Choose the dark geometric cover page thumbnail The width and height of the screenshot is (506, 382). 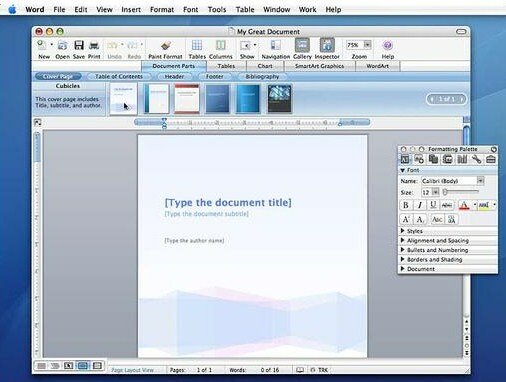click(279, 99)
